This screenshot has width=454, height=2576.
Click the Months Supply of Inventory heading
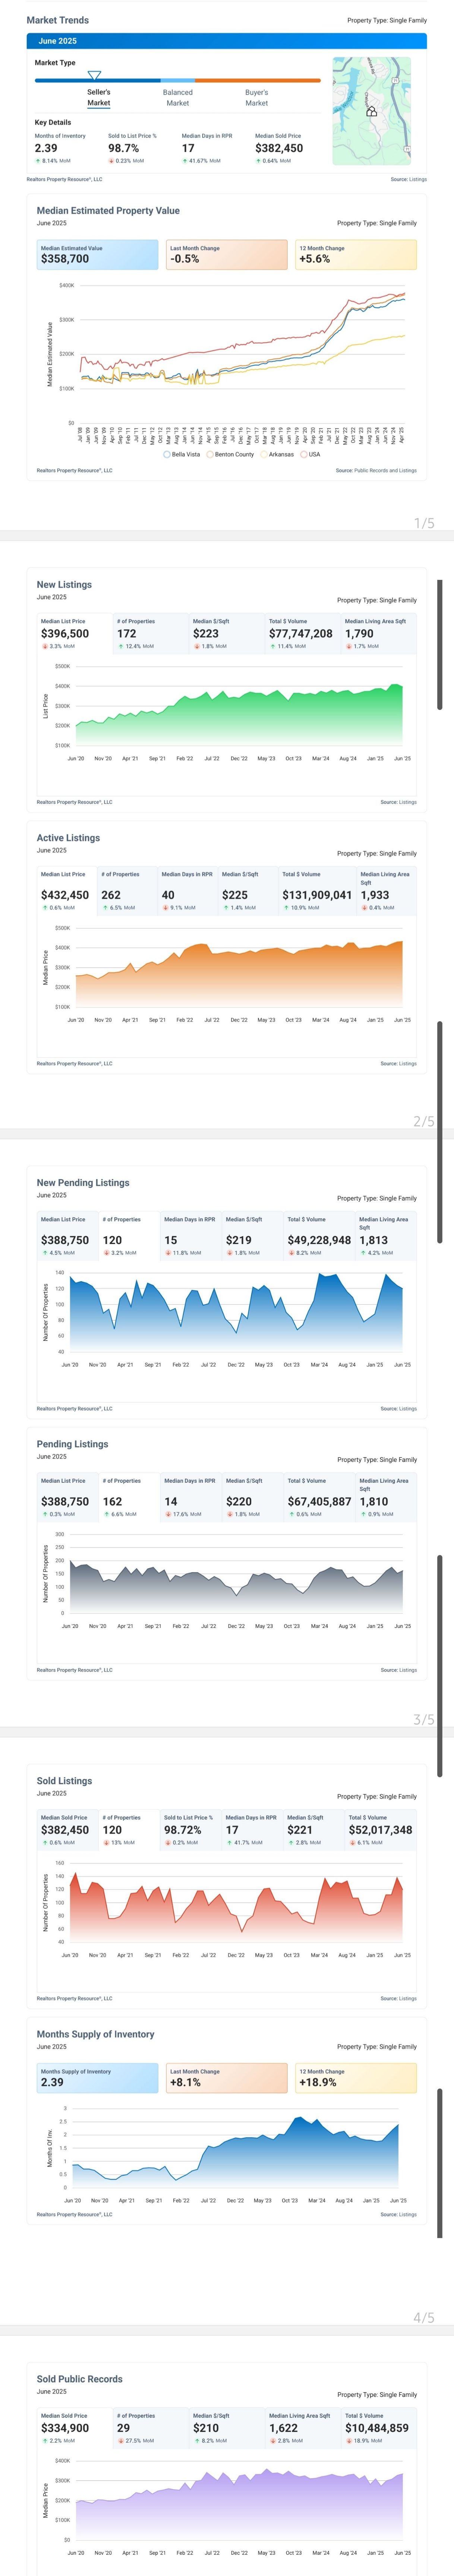tap(96, 2034)
